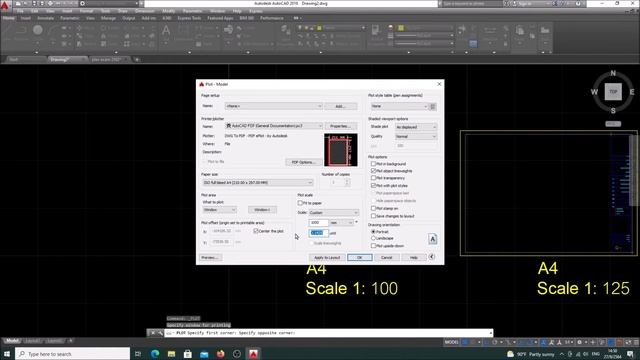Open the Paper size dropdown
Viewport: 640px width, 360px height.
258,182
